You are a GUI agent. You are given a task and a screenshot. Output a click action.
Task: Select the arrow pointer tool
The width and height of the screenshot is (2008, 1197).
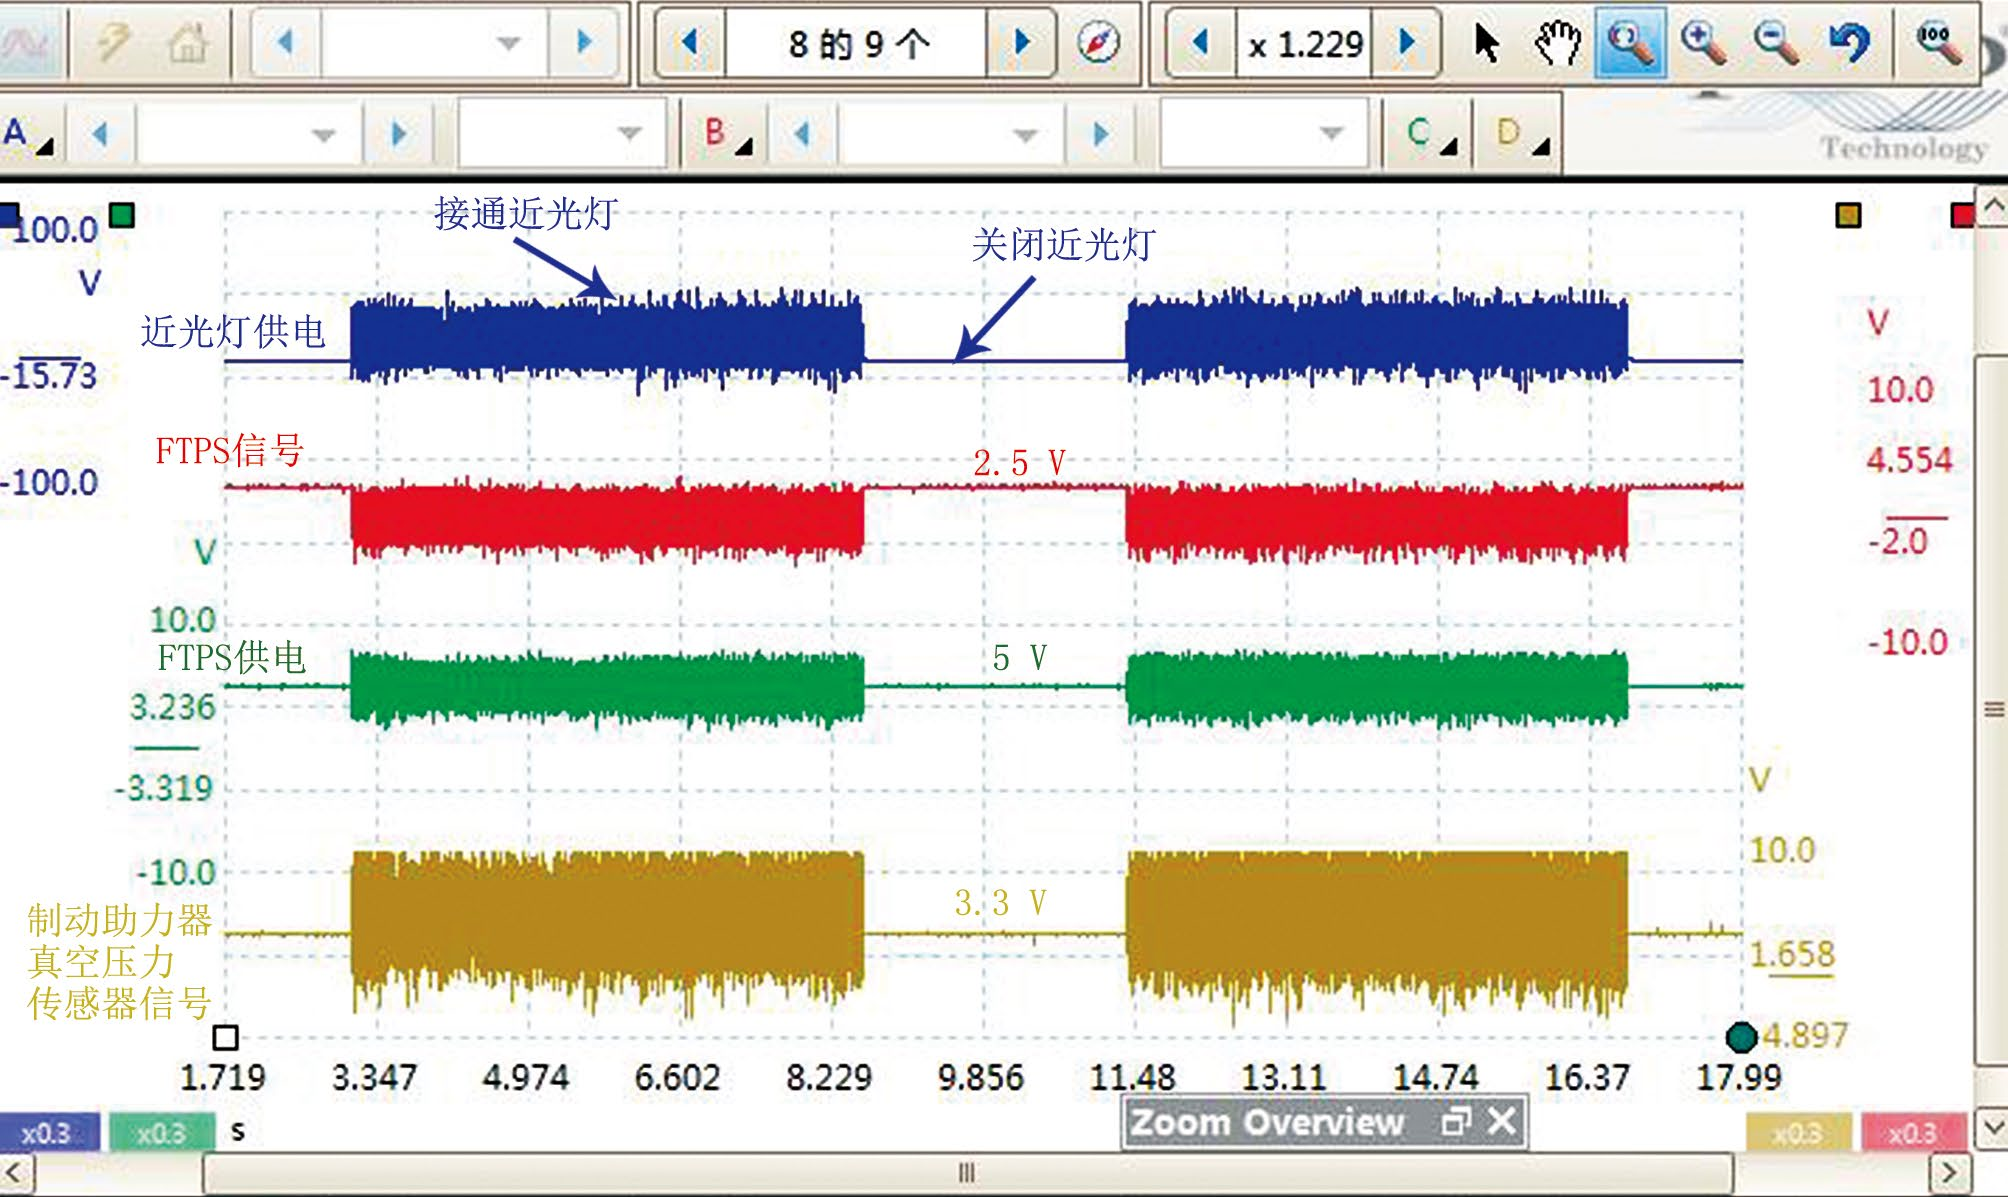point(1487,43)
